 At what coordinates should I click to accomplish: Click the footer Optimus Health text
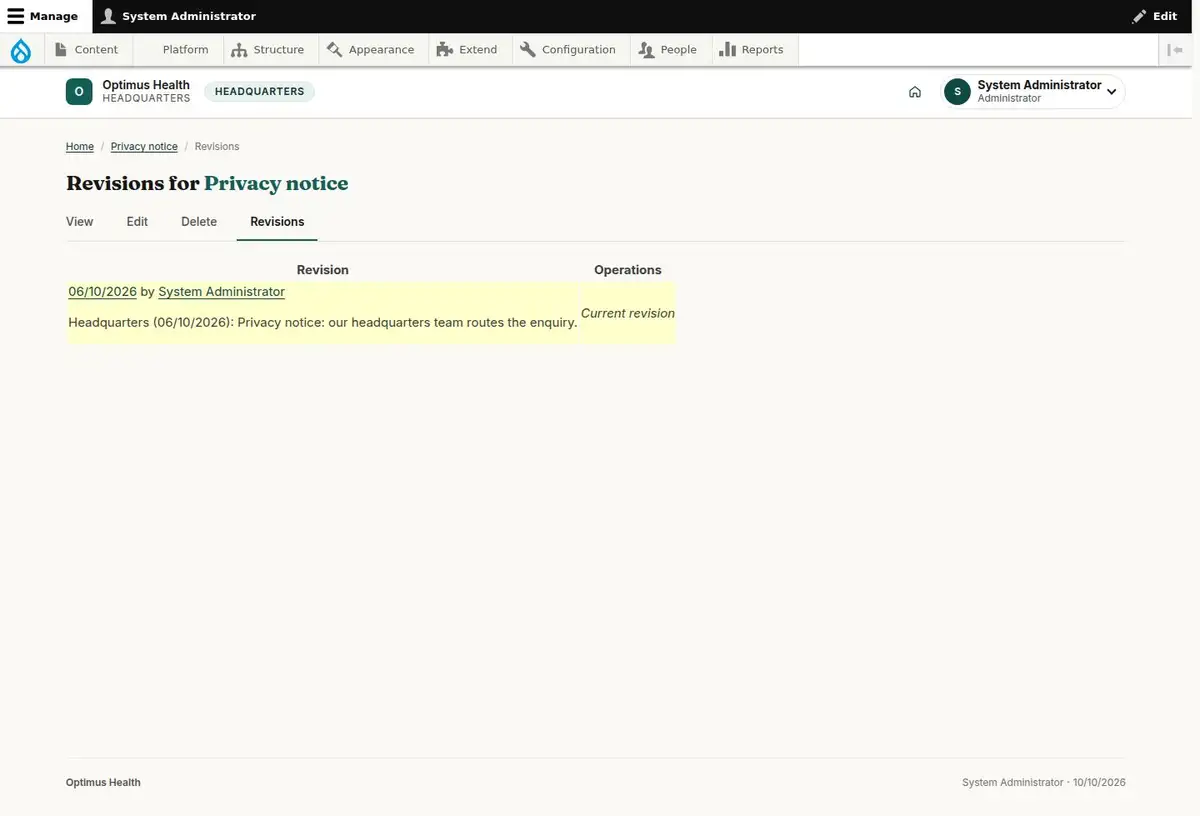pyautogui.click(x=103, y=783)
